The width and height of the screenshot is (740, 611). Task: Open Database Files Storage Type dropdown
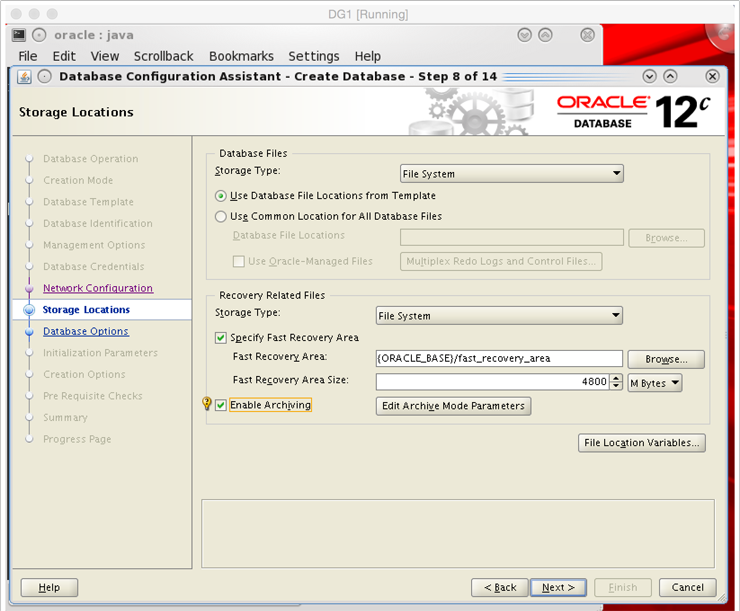(x=512, y=174)
